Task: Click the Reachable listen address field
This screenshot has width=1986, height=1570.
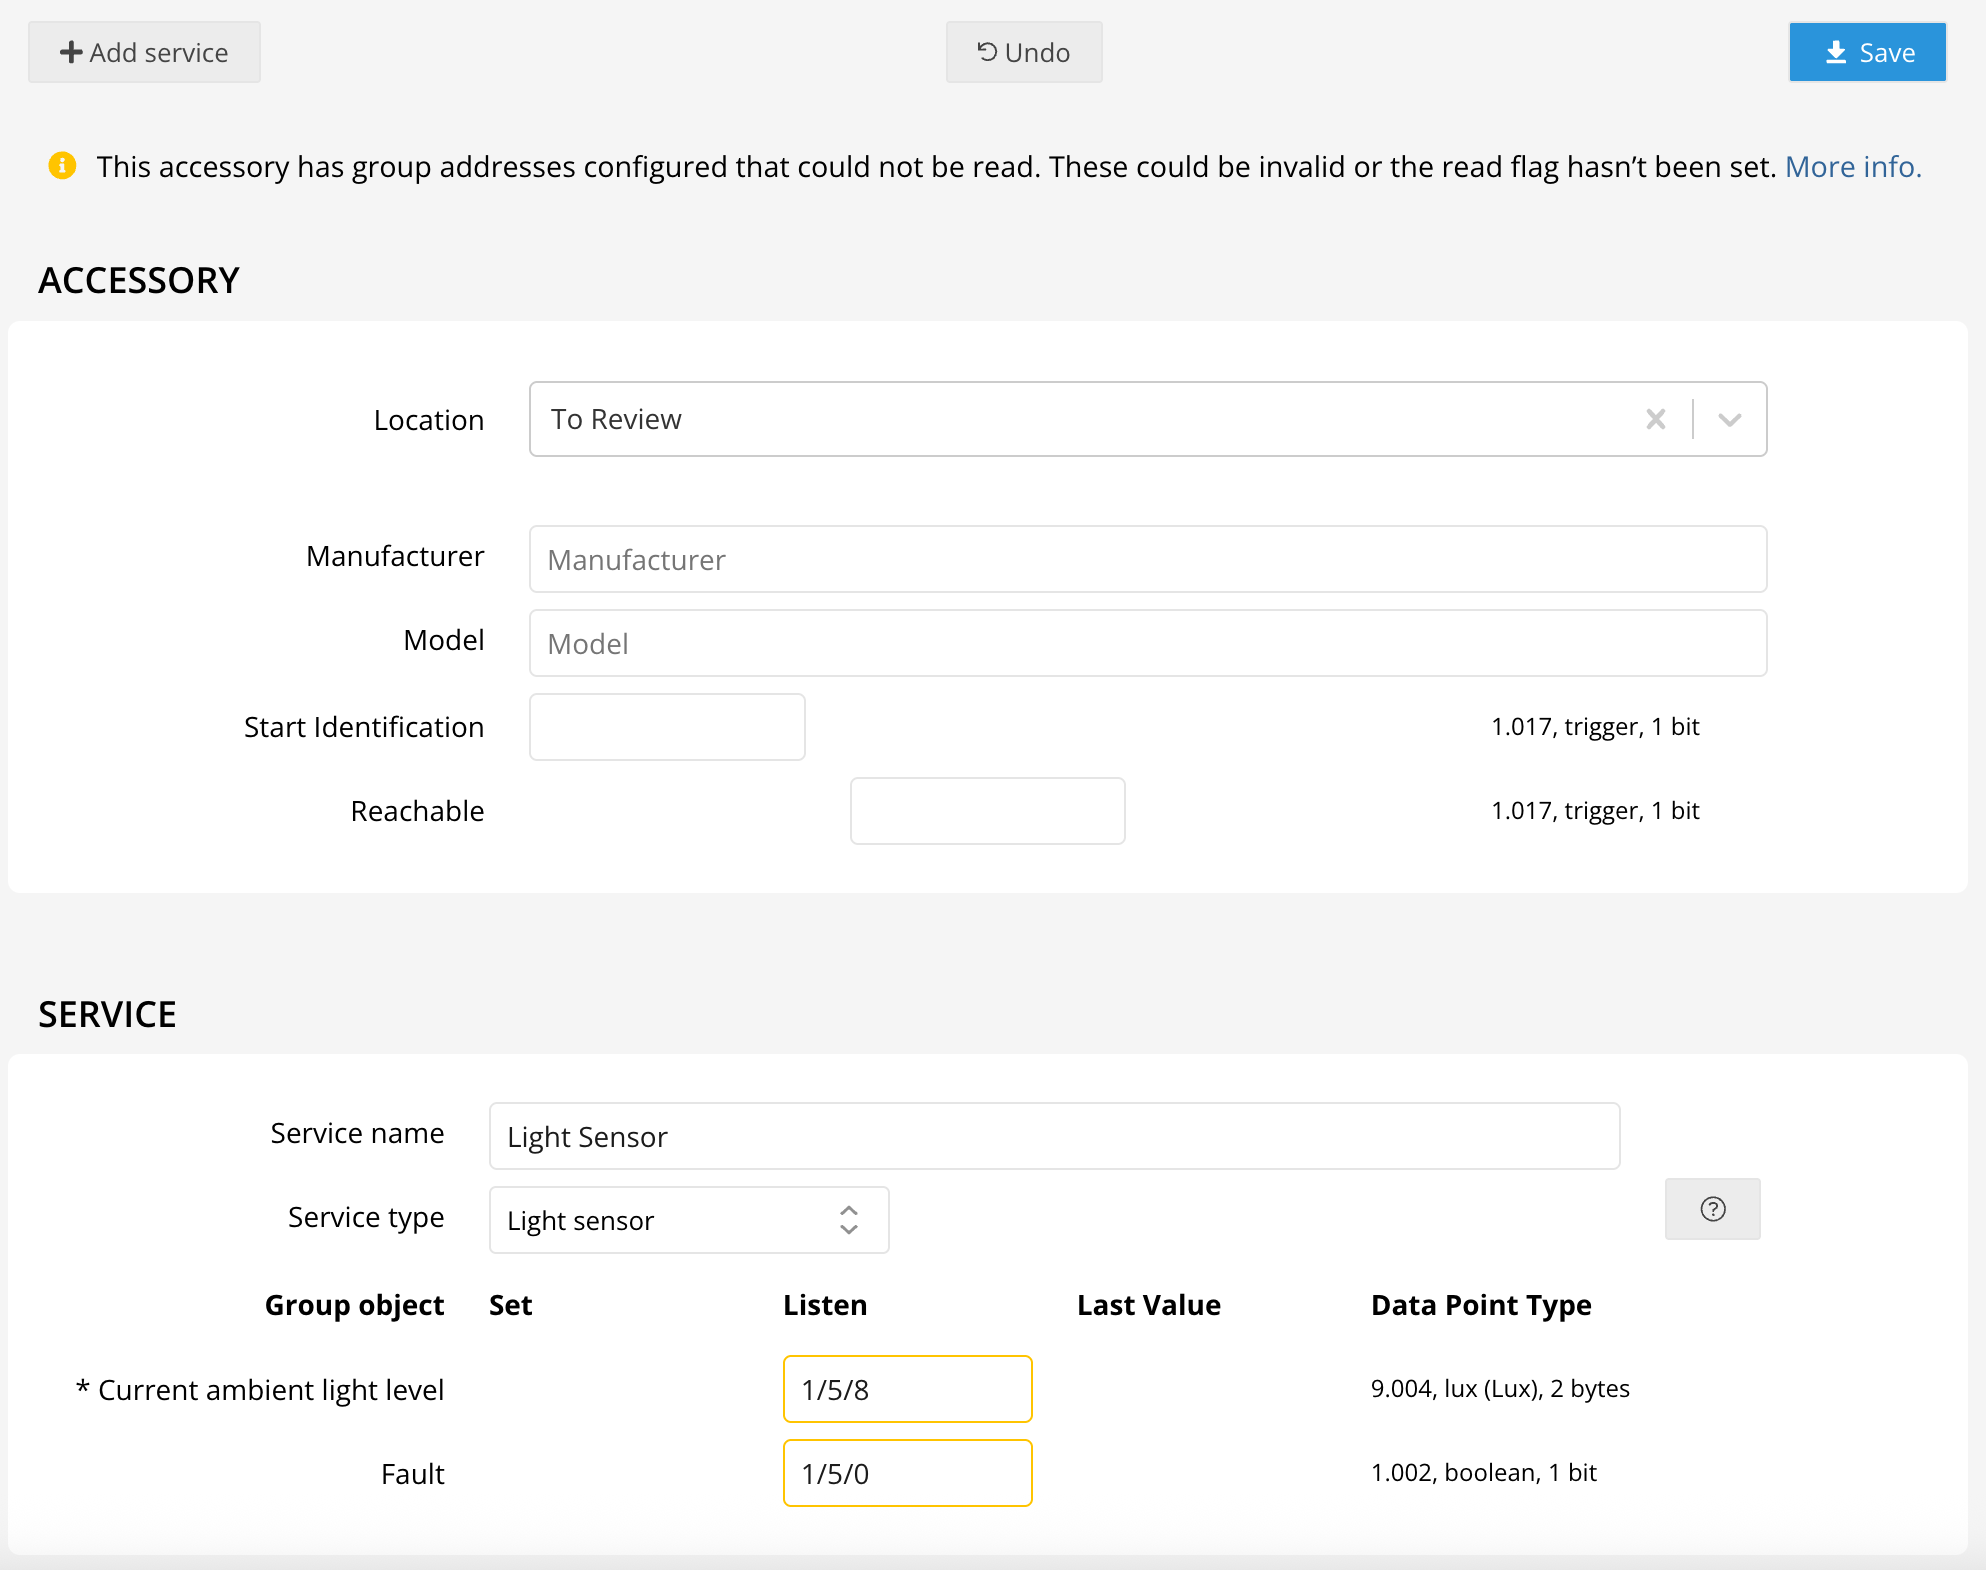Action: 987,811
